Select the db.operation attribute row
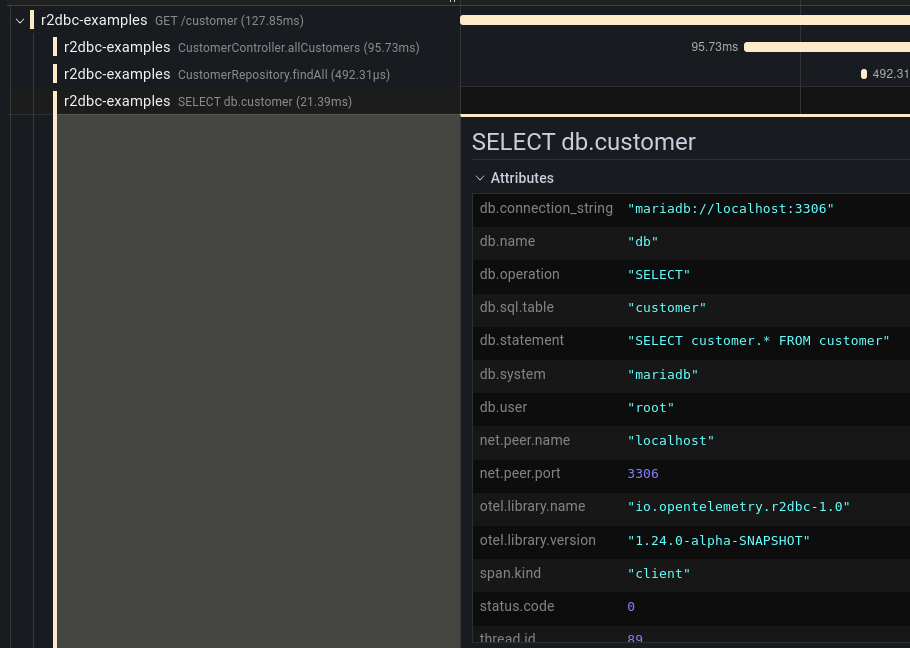Viewport: 910px width, 648px height. pos(690,275)
